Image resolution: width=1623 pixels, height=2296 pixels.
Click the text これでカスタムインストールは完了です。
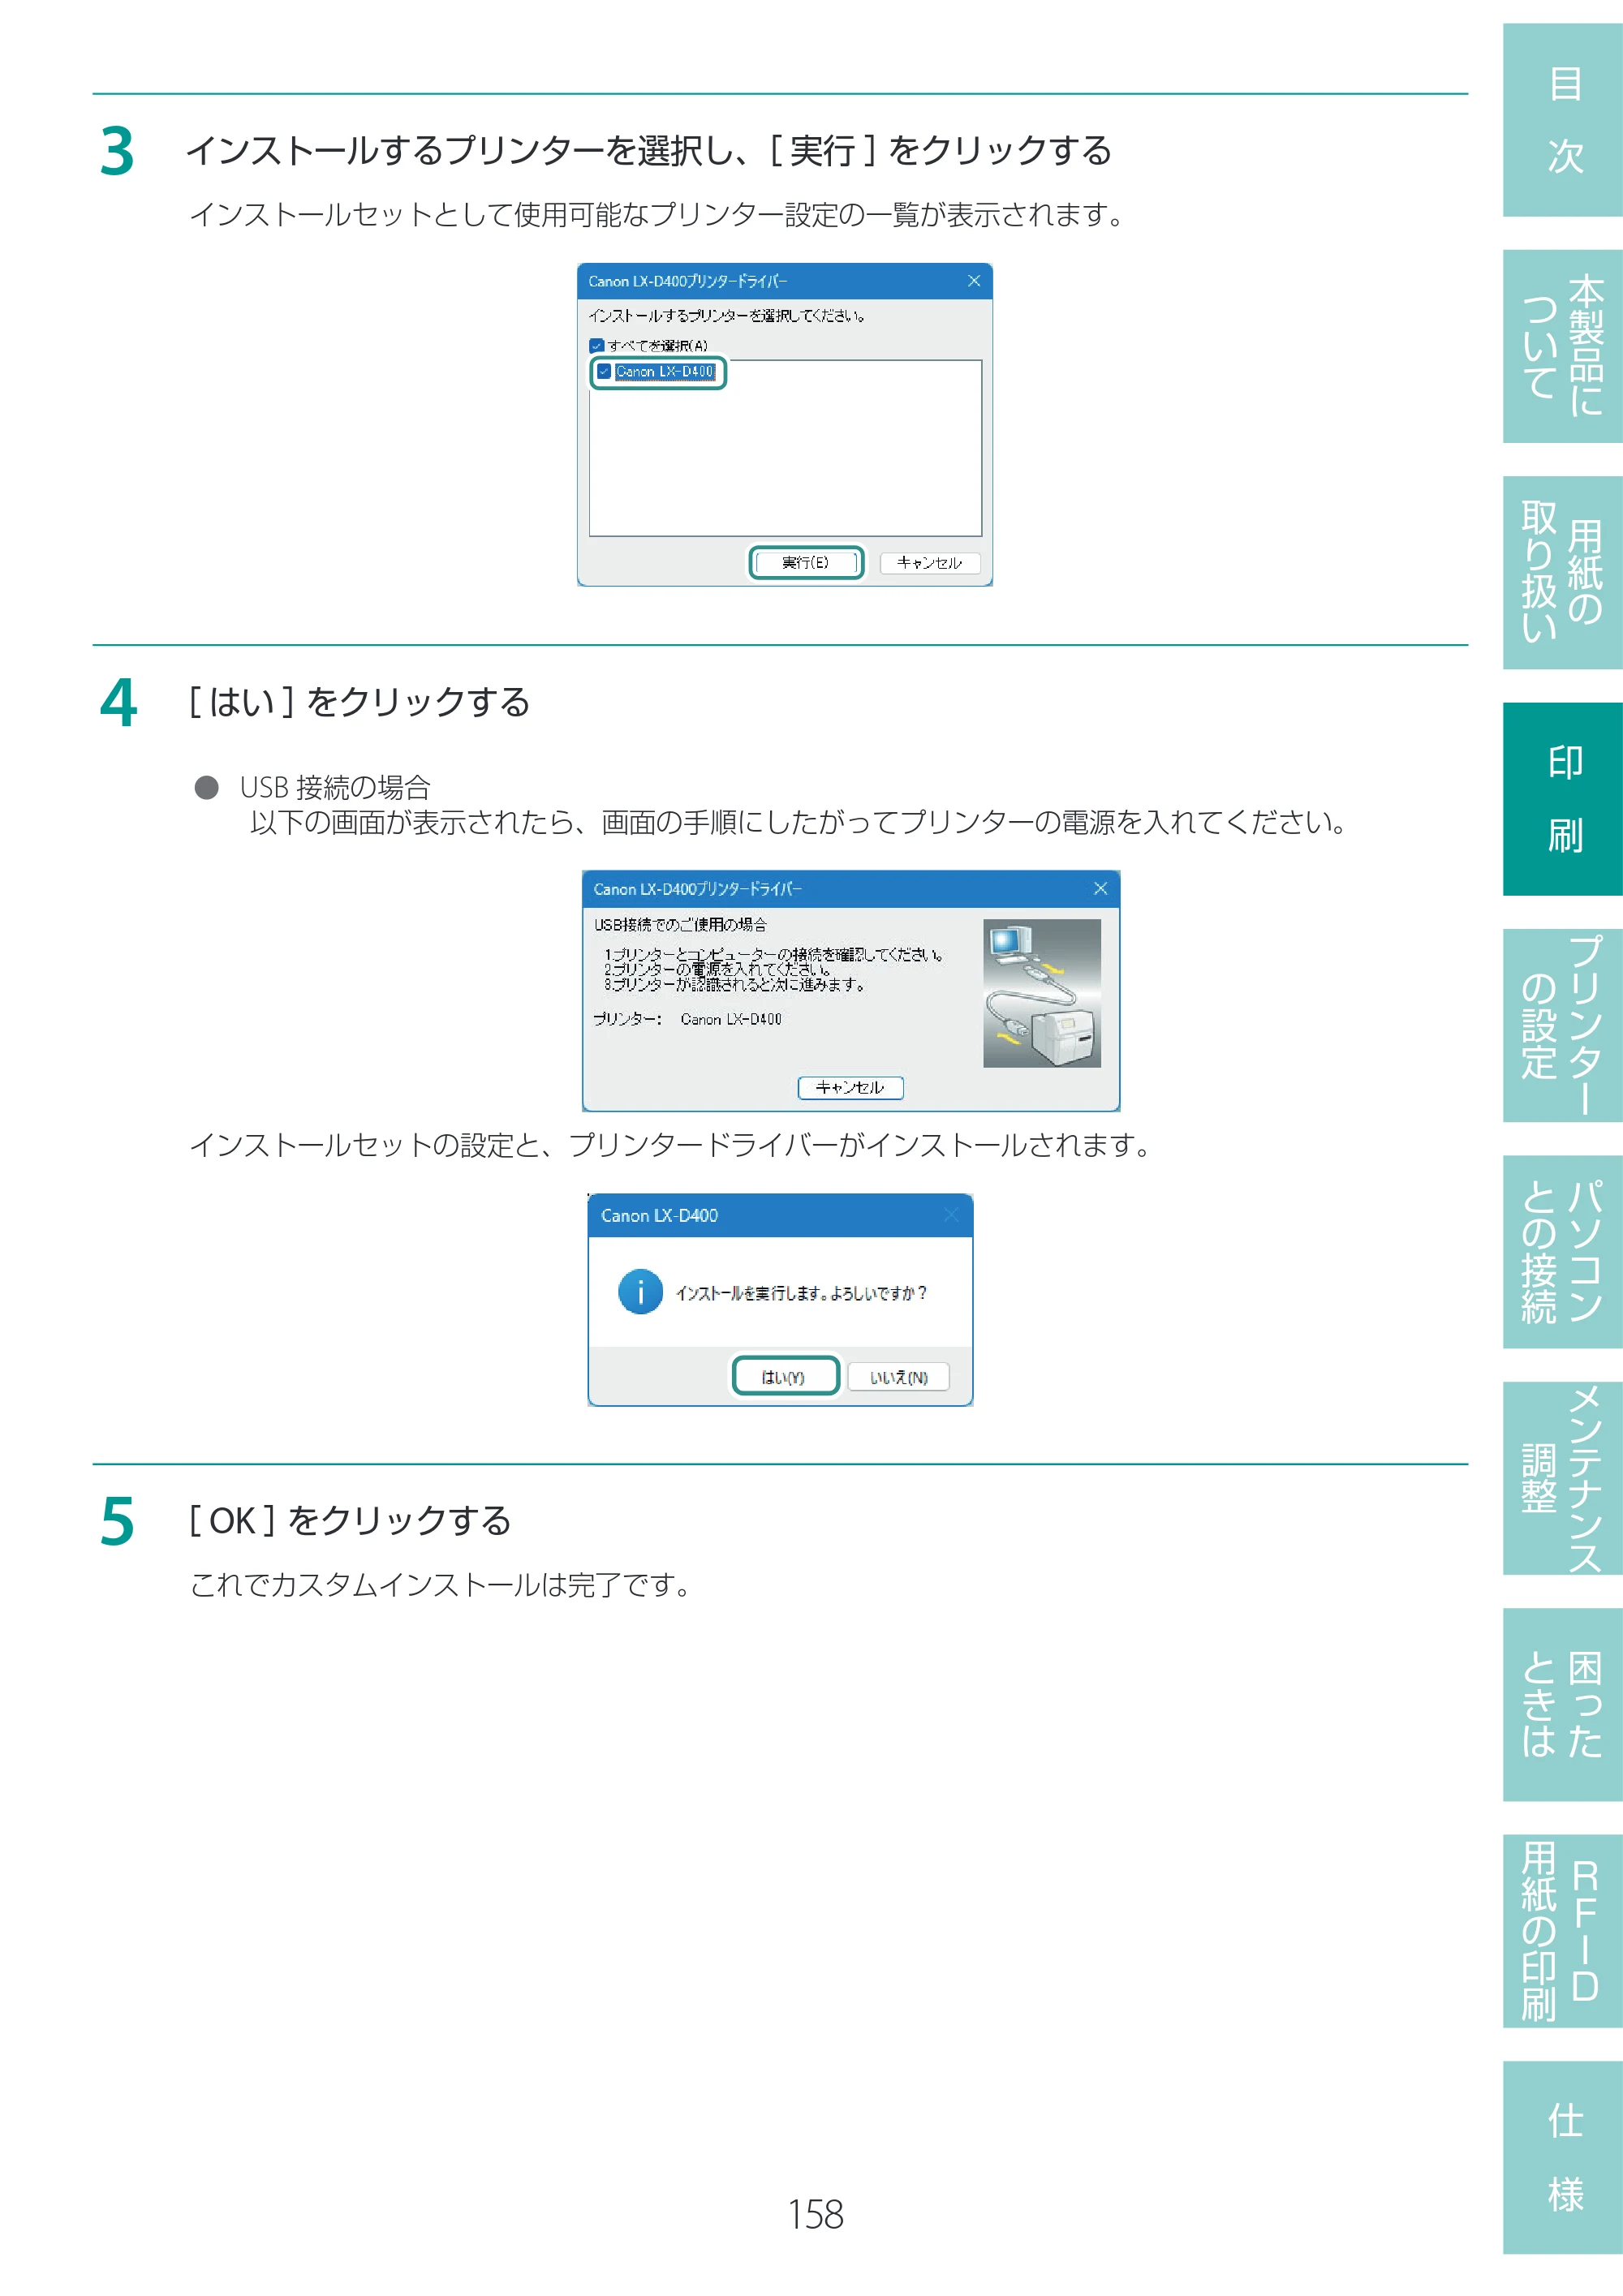pyautogui.click(x=440, y=1585)
